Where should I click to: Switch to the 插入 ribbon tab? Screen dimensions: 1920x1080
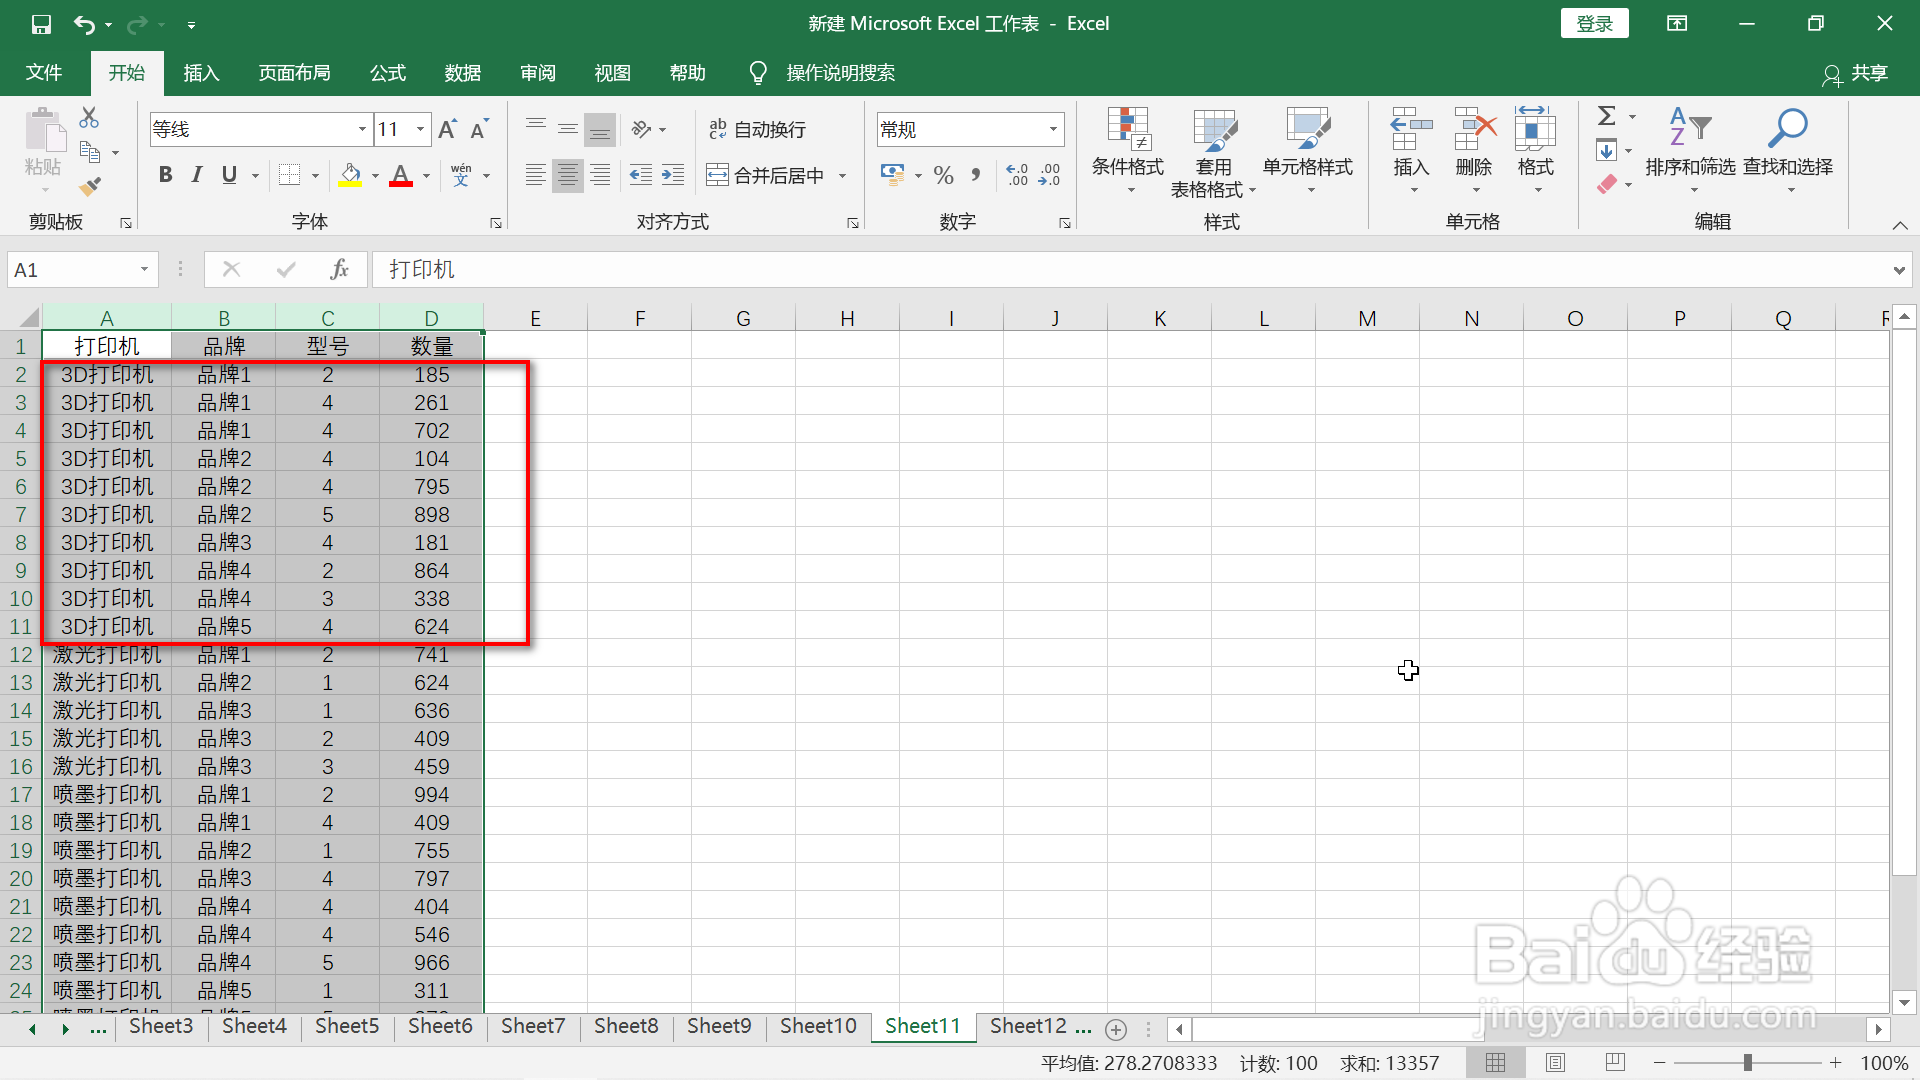(x=200, y=72)
